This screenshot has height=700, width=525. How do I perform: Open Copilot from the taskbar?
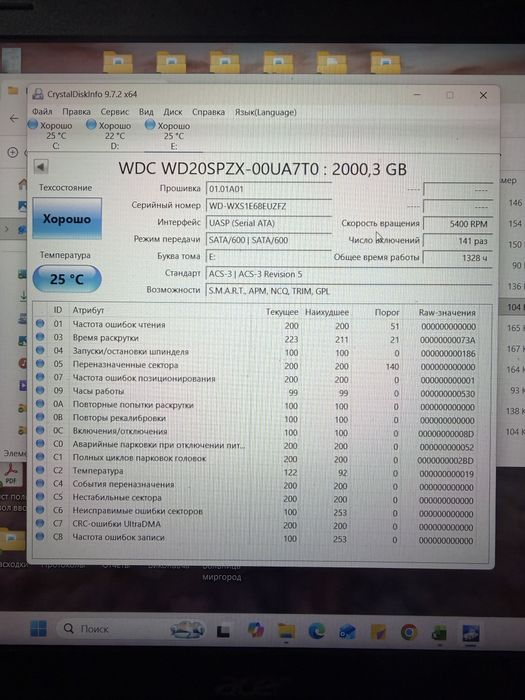(x=256, y=630)
